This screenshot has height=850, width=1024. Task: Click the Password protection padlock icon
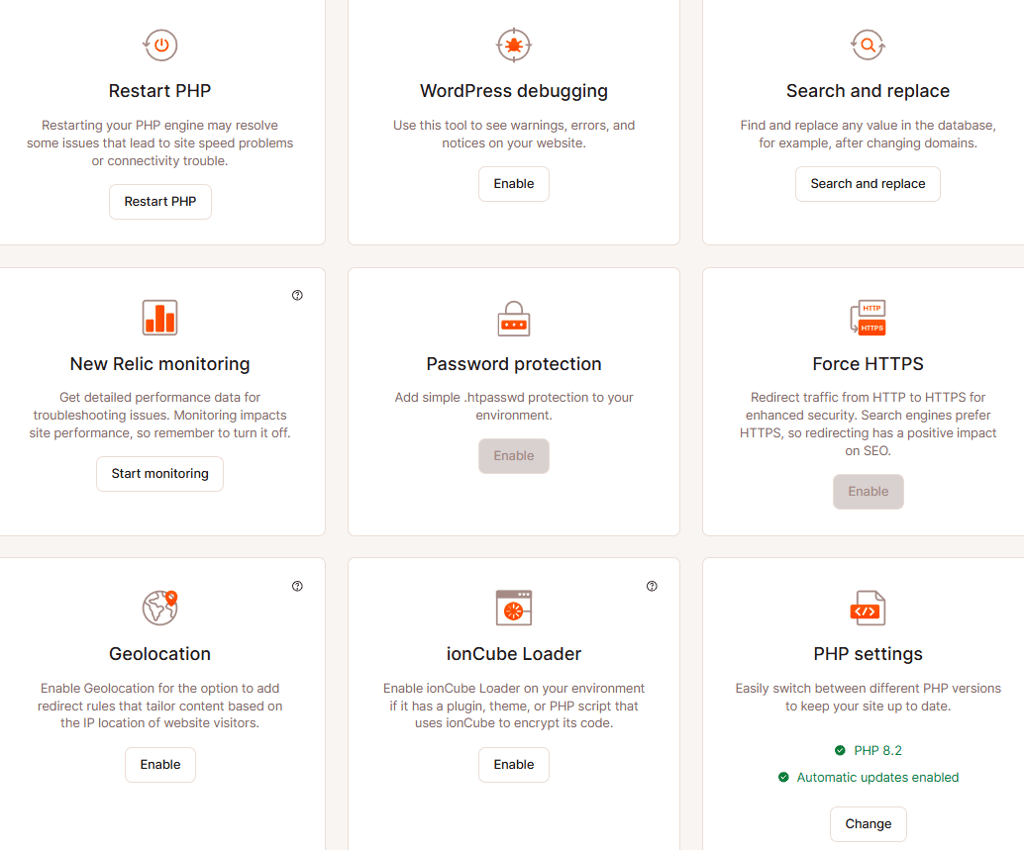(514, 318)
